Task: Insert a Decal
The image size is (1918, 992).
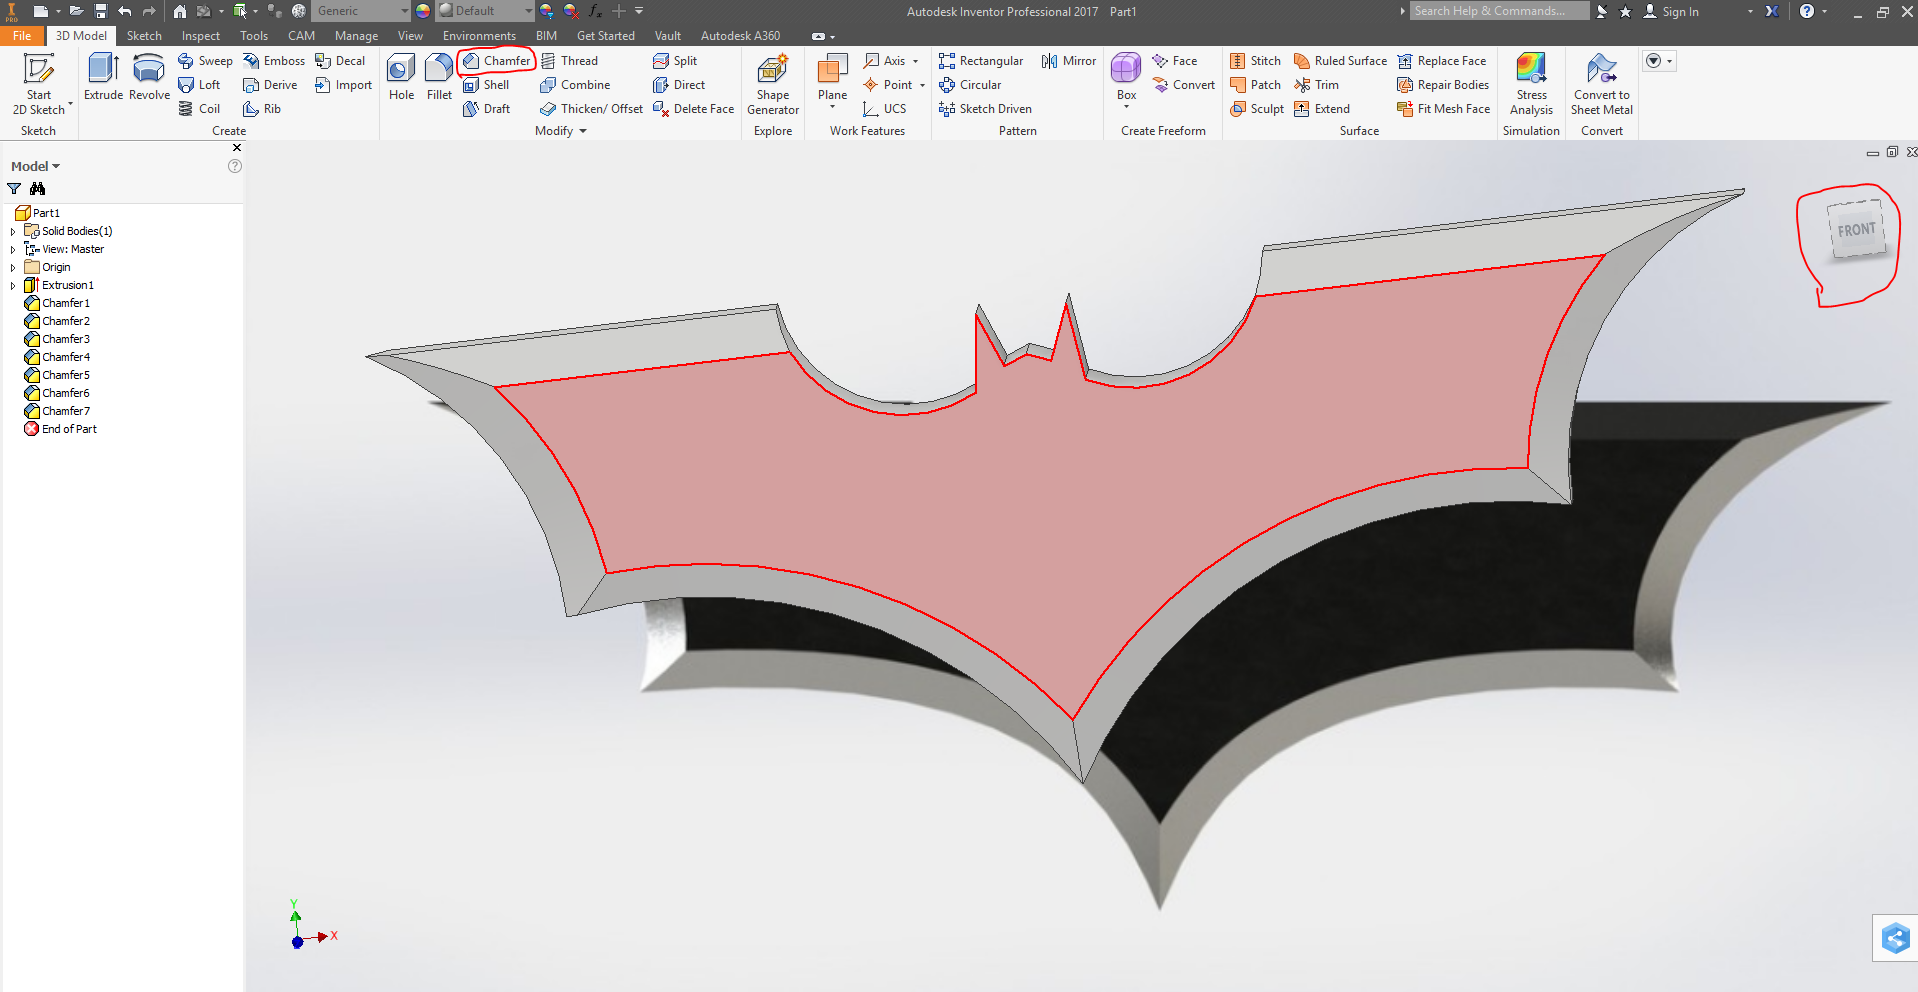Action: click(340, 61)
